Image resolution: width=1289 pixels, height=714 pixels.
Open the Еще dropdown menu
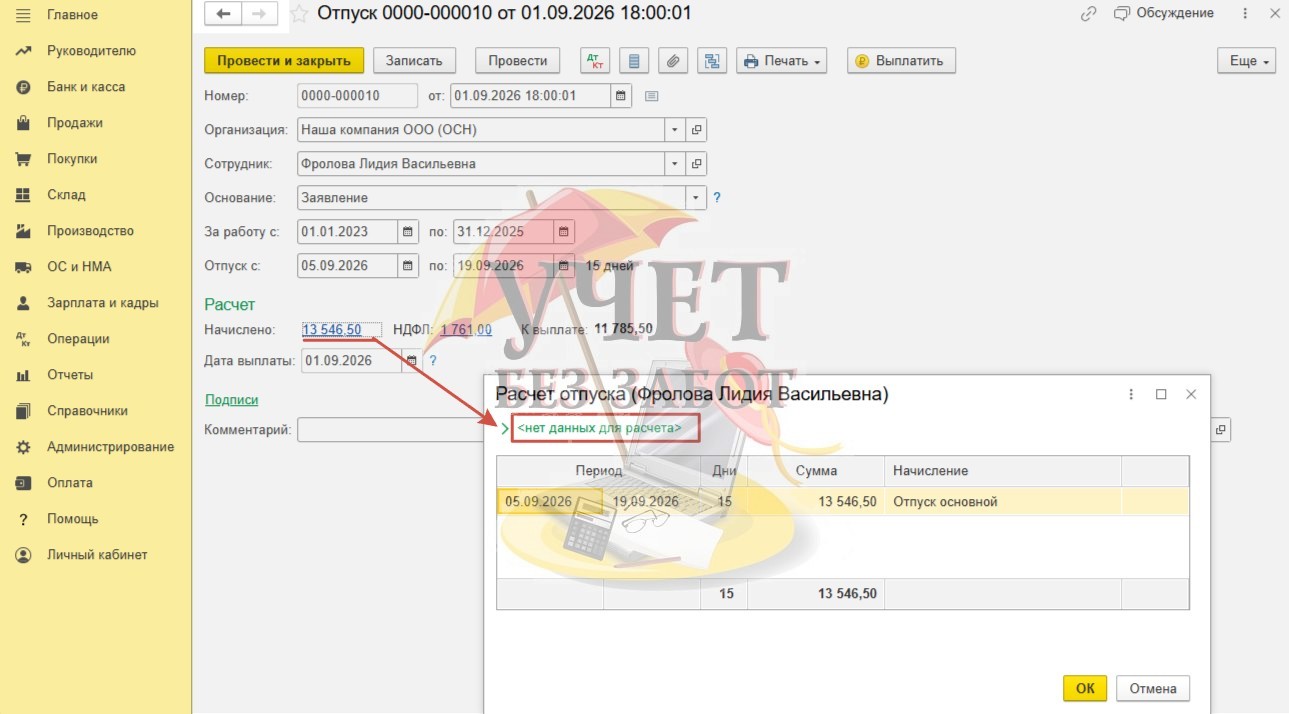click(1246, 61)
